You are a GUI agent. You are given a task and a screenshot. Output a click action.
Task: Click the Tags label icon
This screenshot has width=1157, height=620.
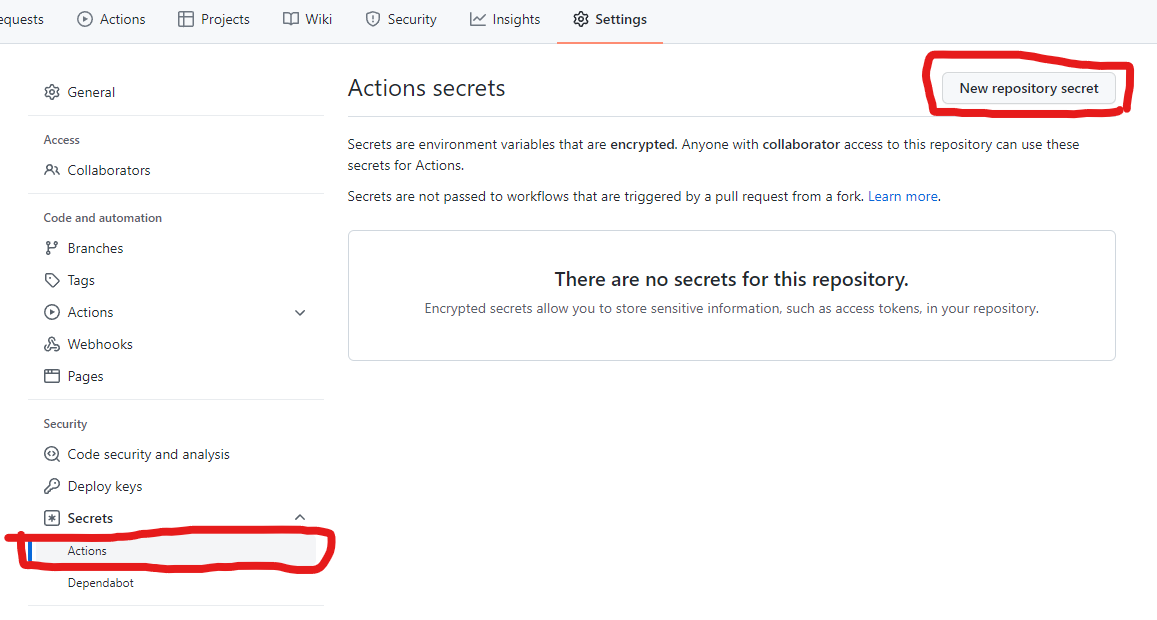pos(52,280)
